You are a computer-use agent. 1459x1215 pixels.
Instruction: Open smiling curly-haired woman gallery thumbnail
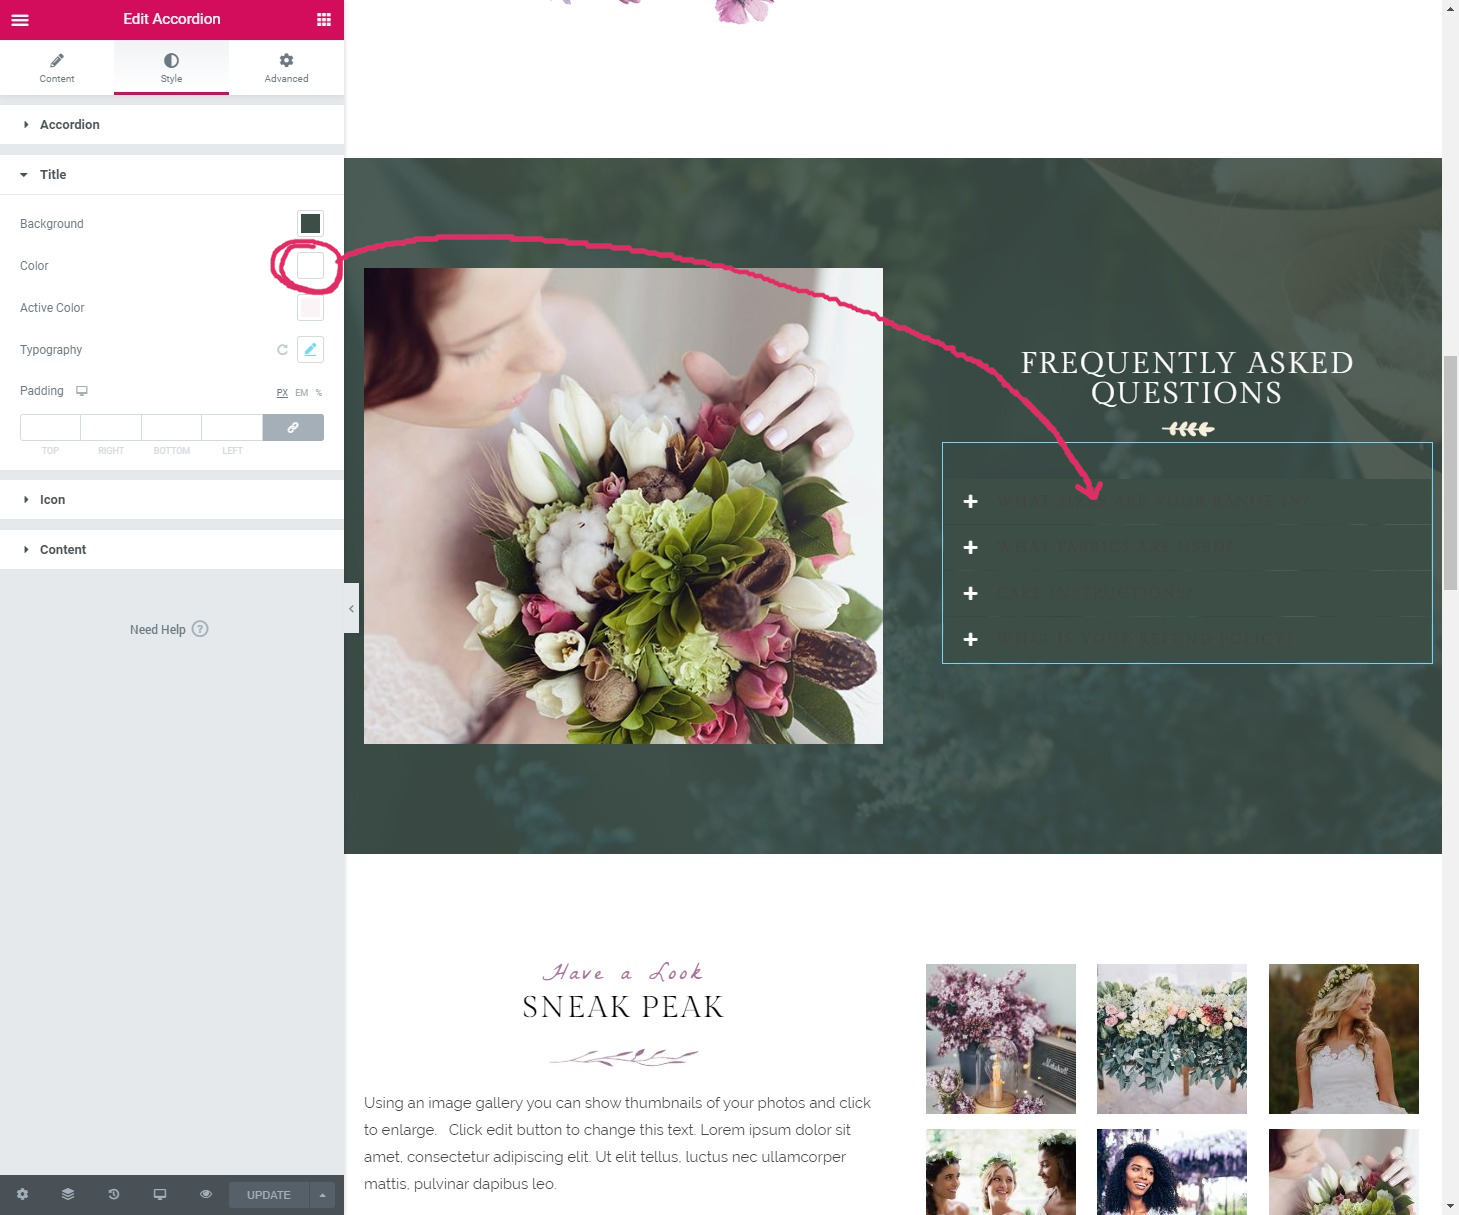pos(1172,1172)
